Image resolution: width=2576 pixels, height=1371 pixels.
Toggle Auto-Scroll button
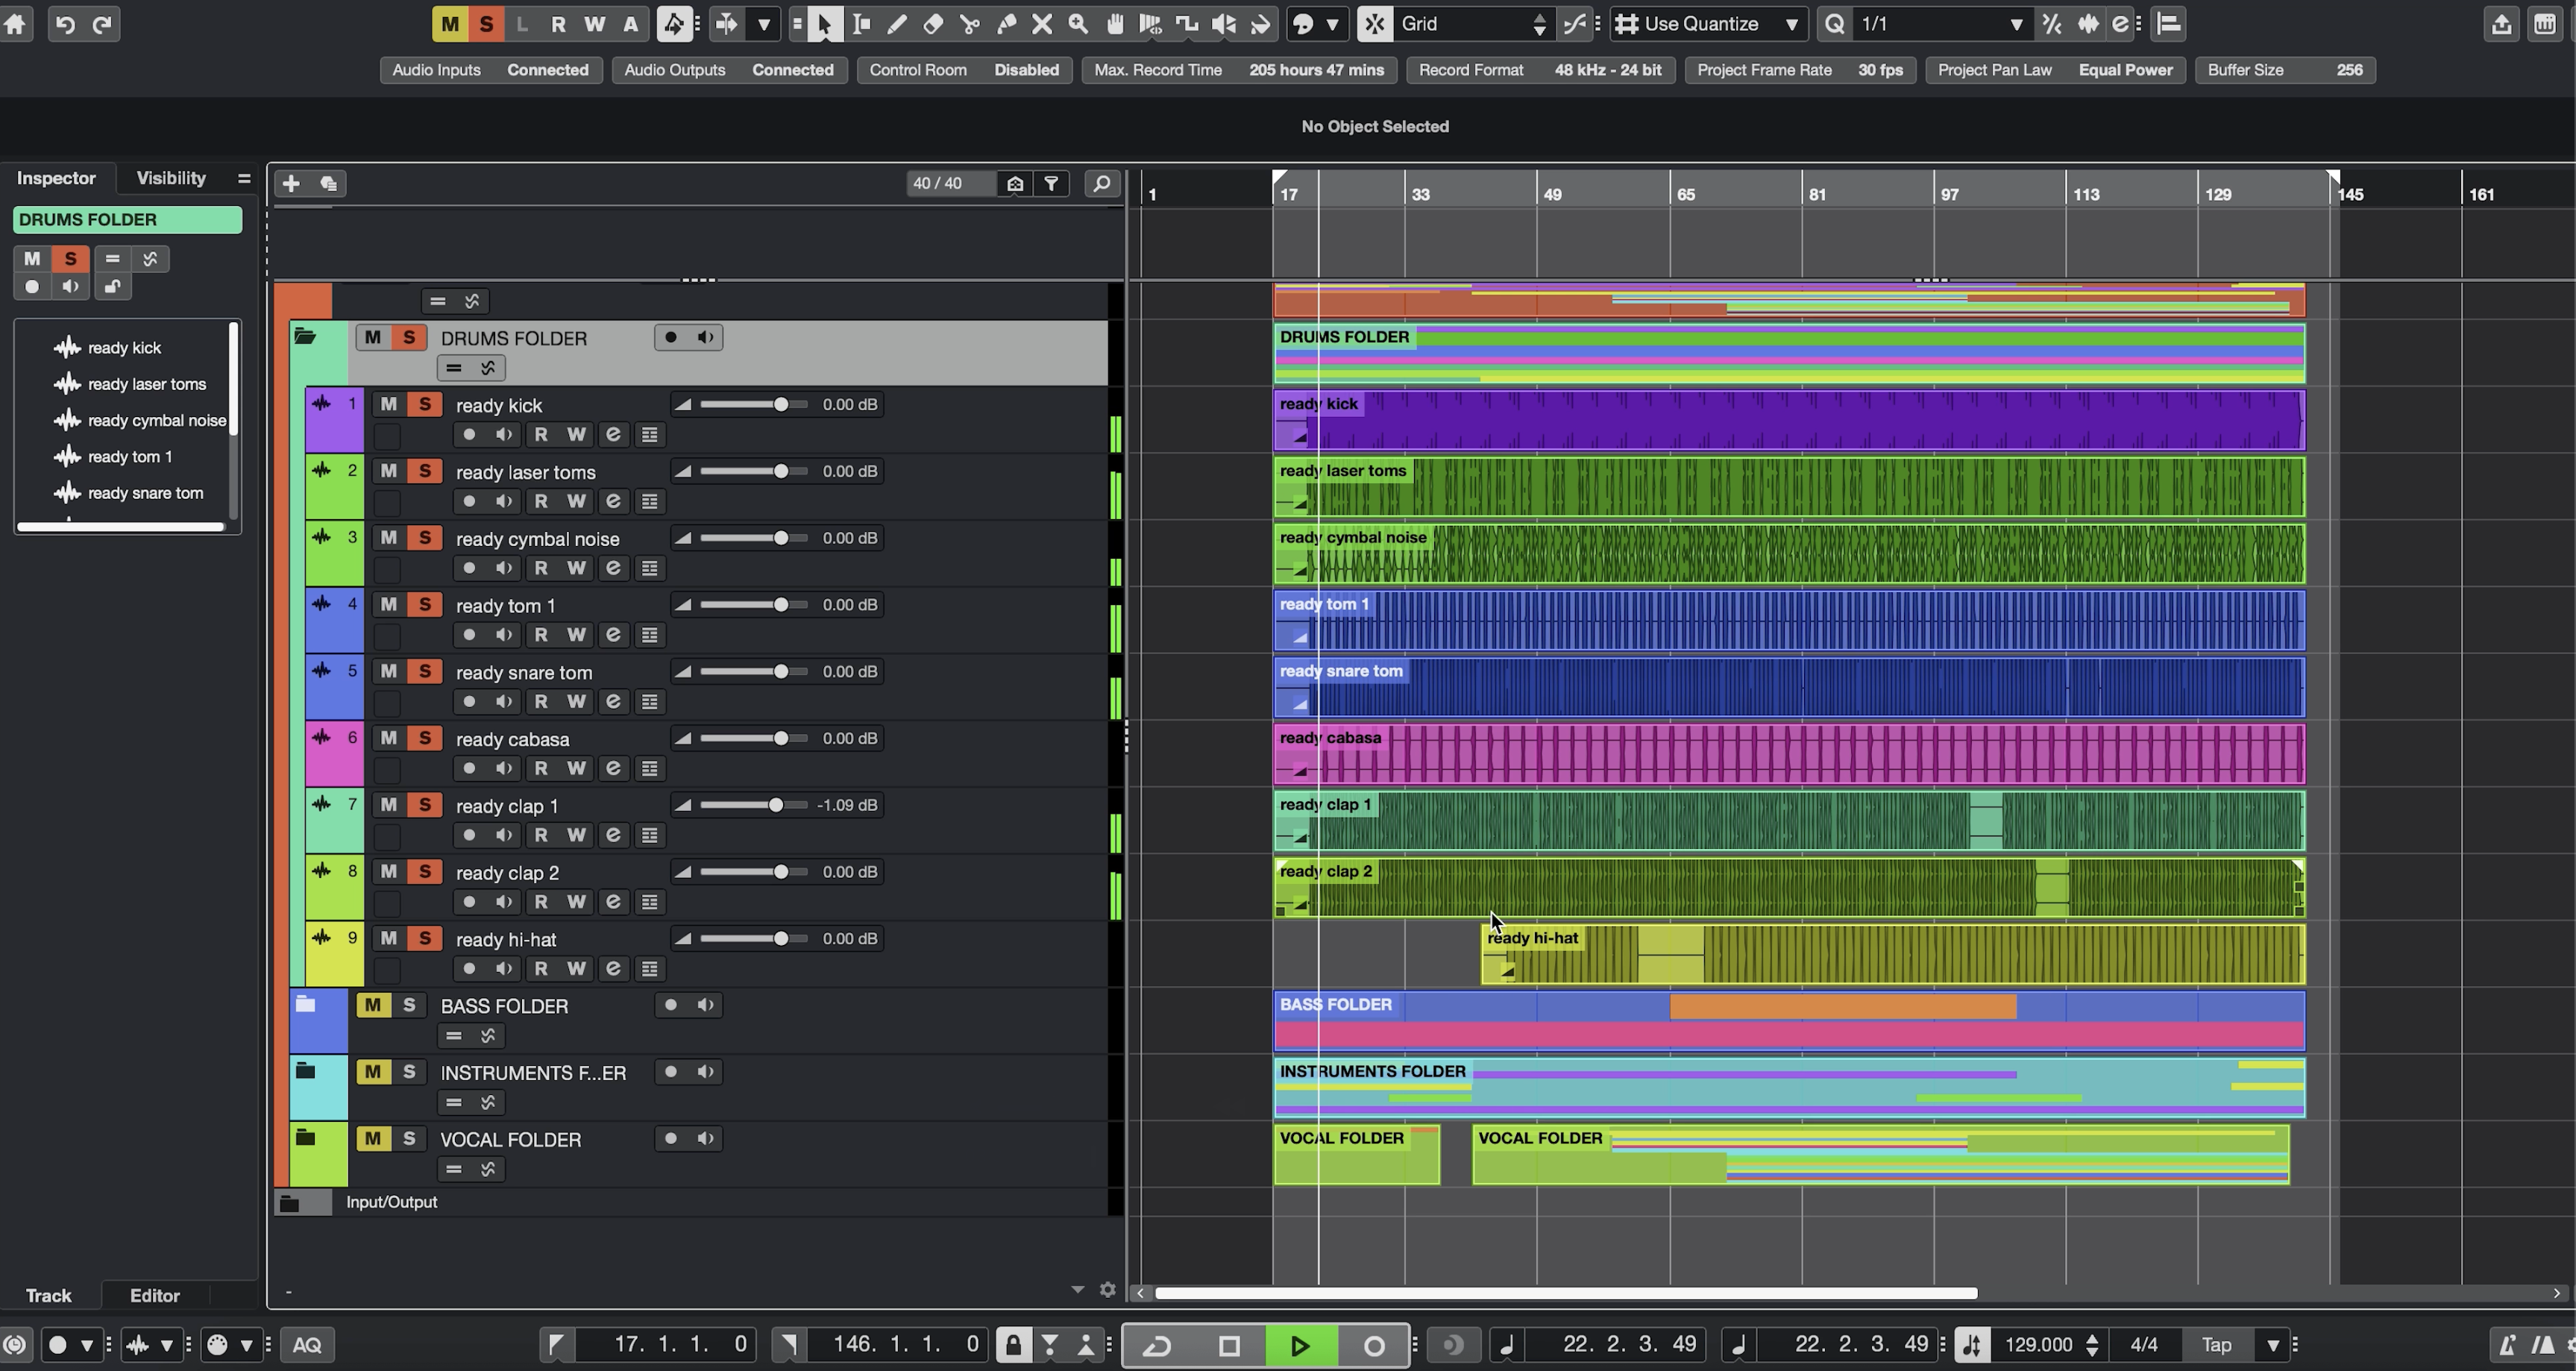727,24
